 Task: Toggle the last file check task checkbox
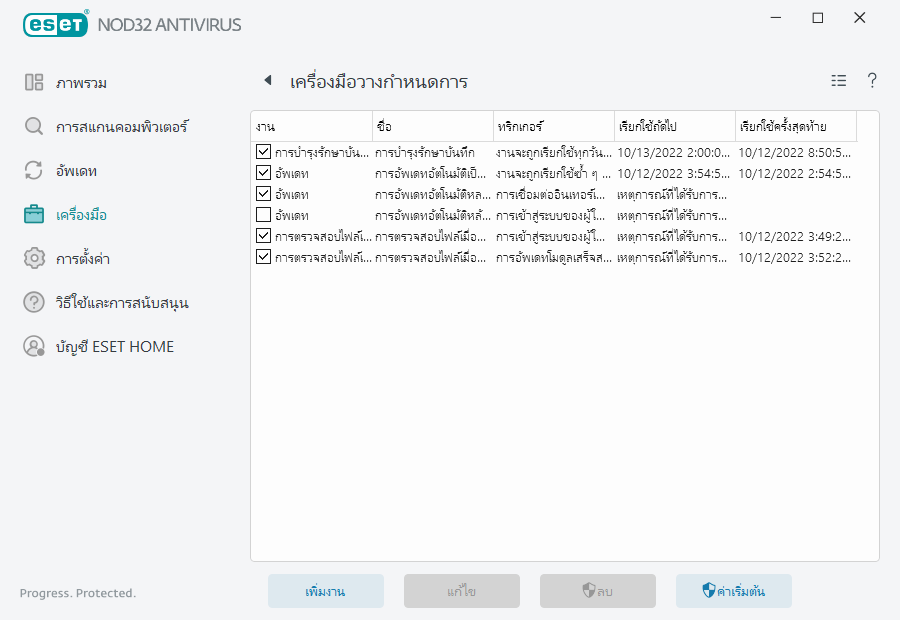point(263,257)
